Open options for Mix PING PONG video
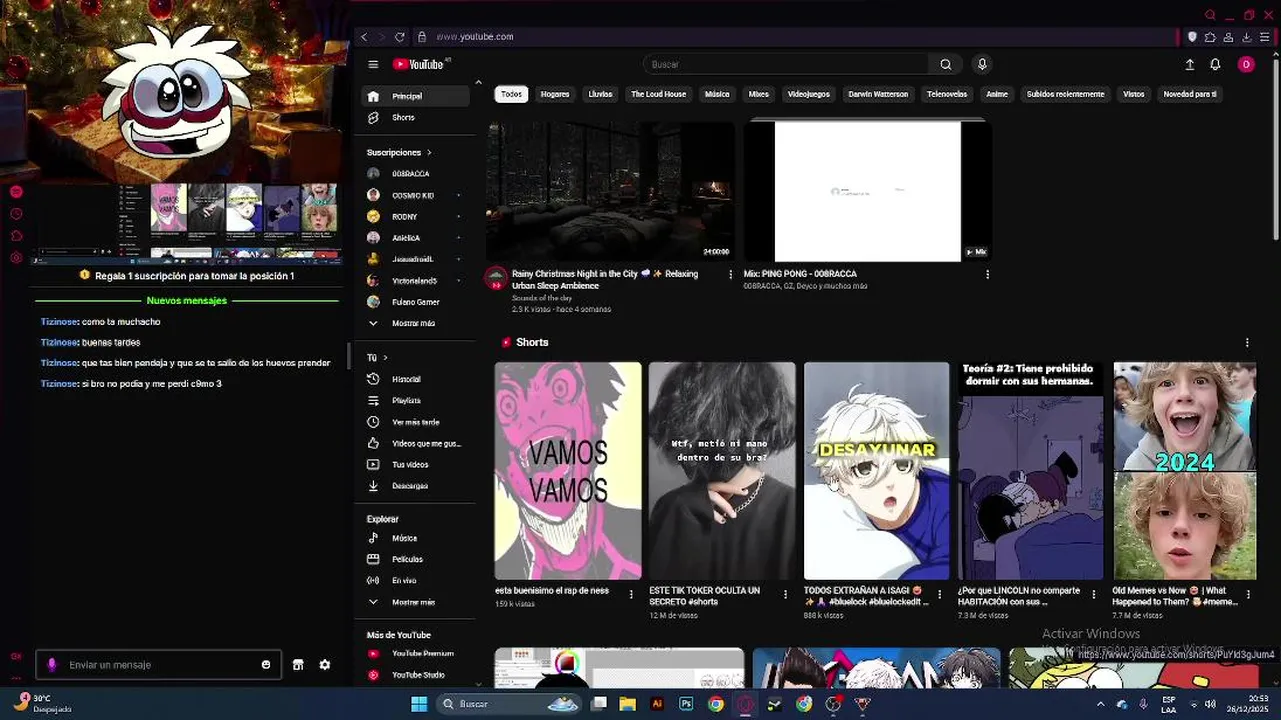The width and height of the screenshot is (1281, 720). [987, 274]
